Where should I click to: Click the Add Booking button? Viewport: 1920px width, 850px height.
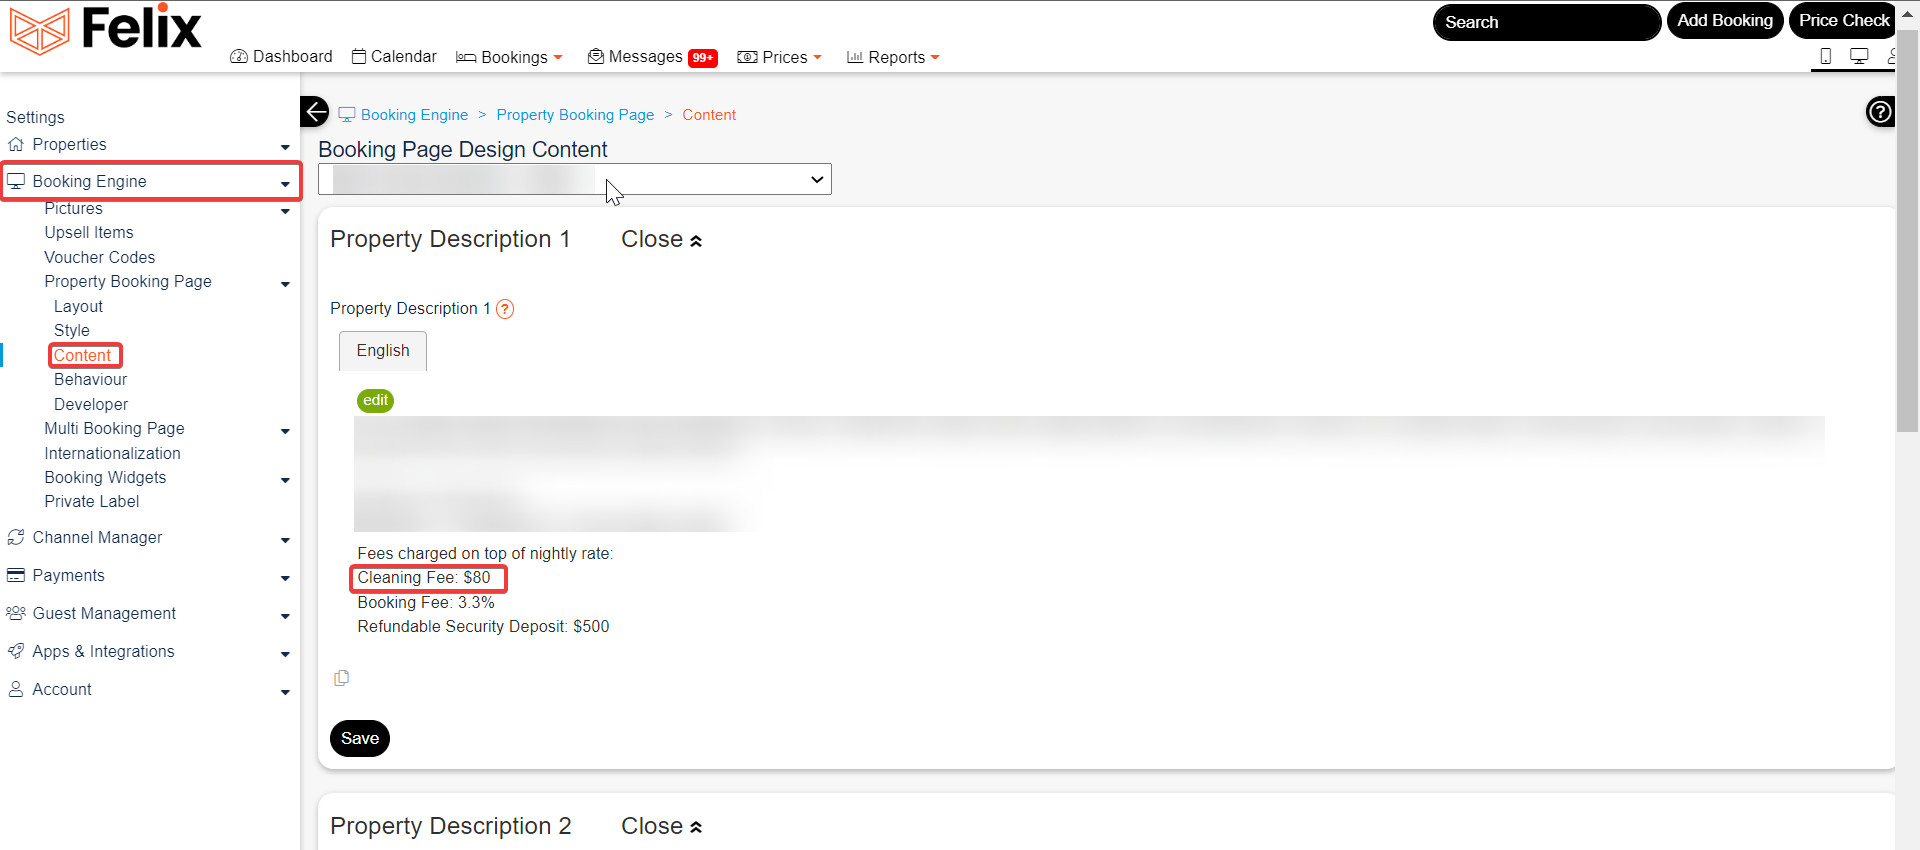tap(1725, 21)
